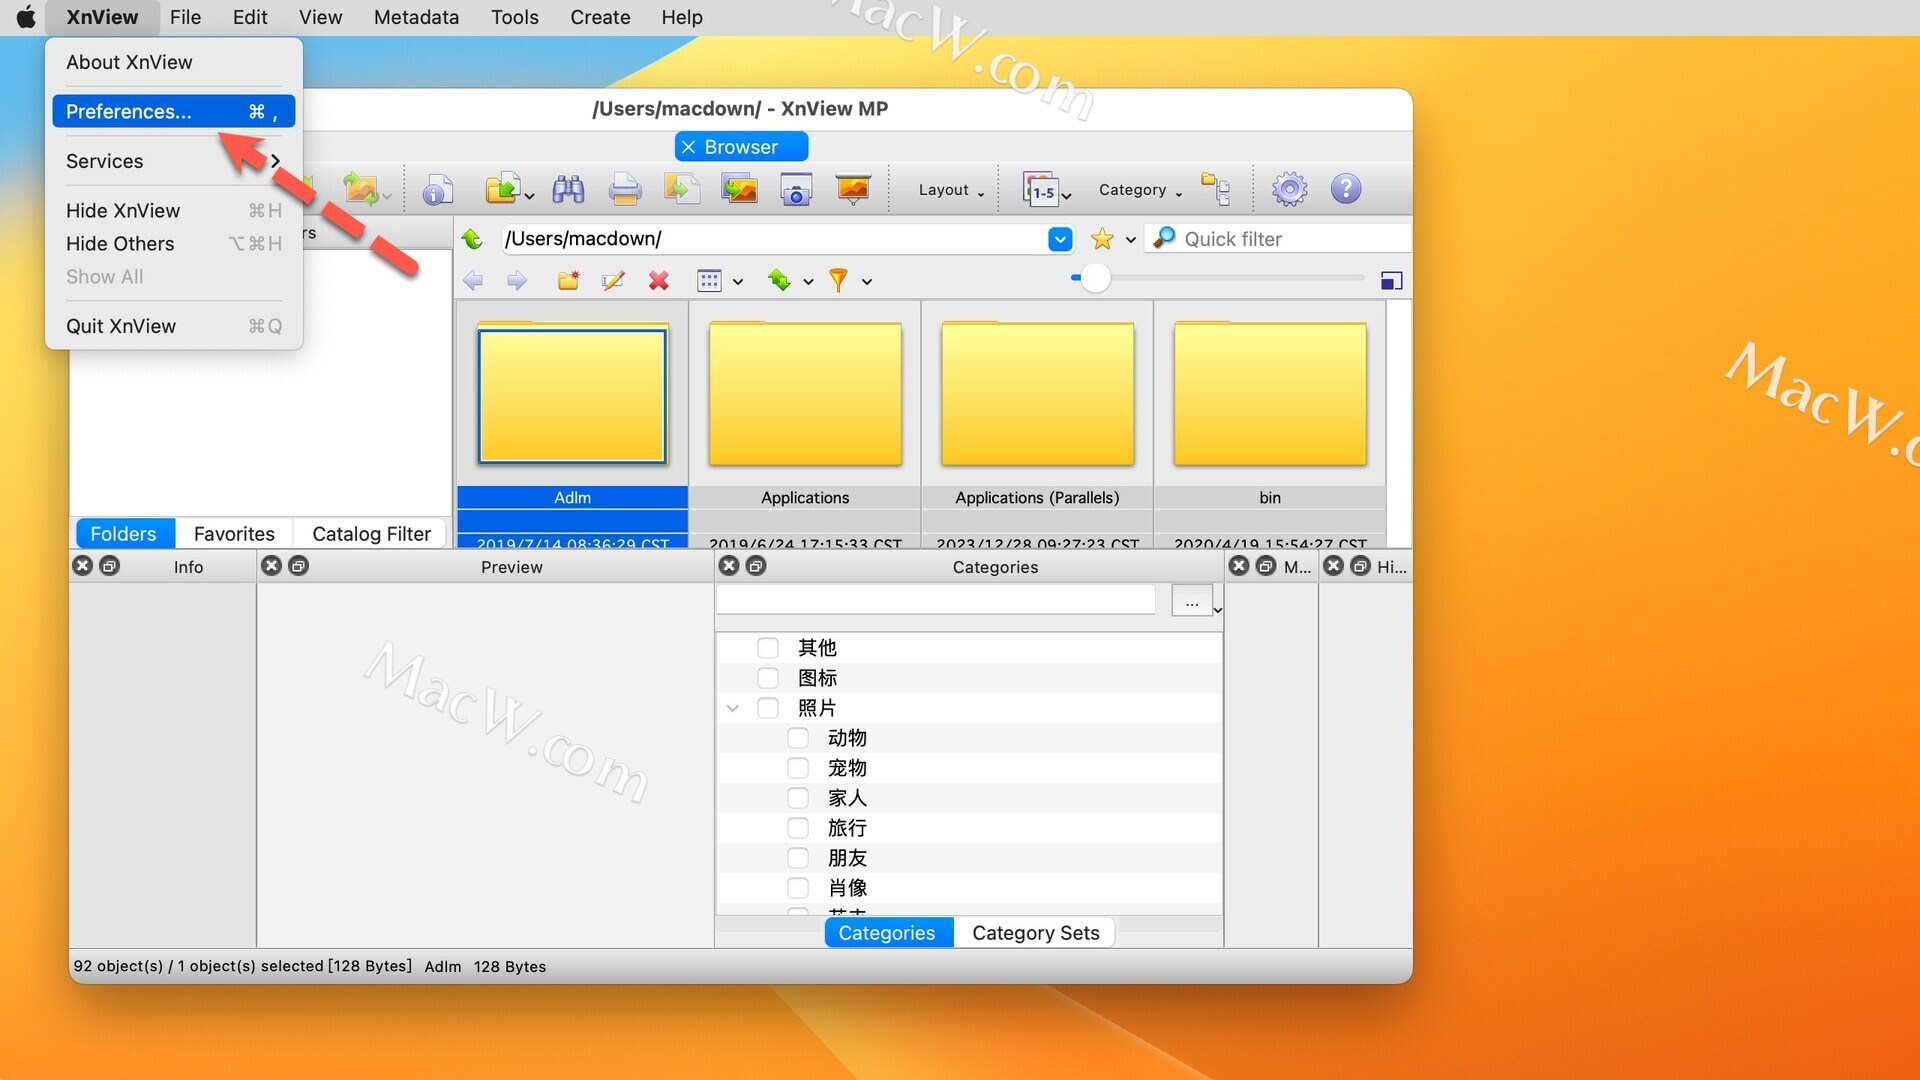Select the Applications (Parallels) folder thumbnail
This screenshot has width=1920, height=1080.
point(1037,394)
